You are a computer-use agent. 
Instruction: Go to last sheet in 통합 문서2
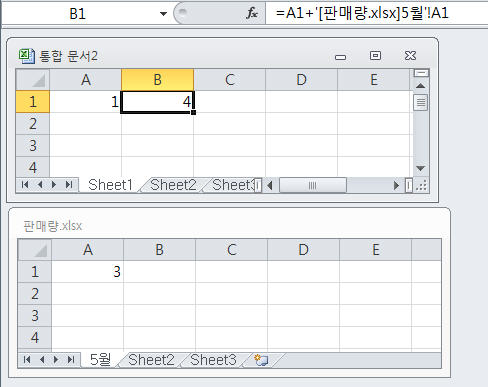pyautogui.click(x=69, y=185)
